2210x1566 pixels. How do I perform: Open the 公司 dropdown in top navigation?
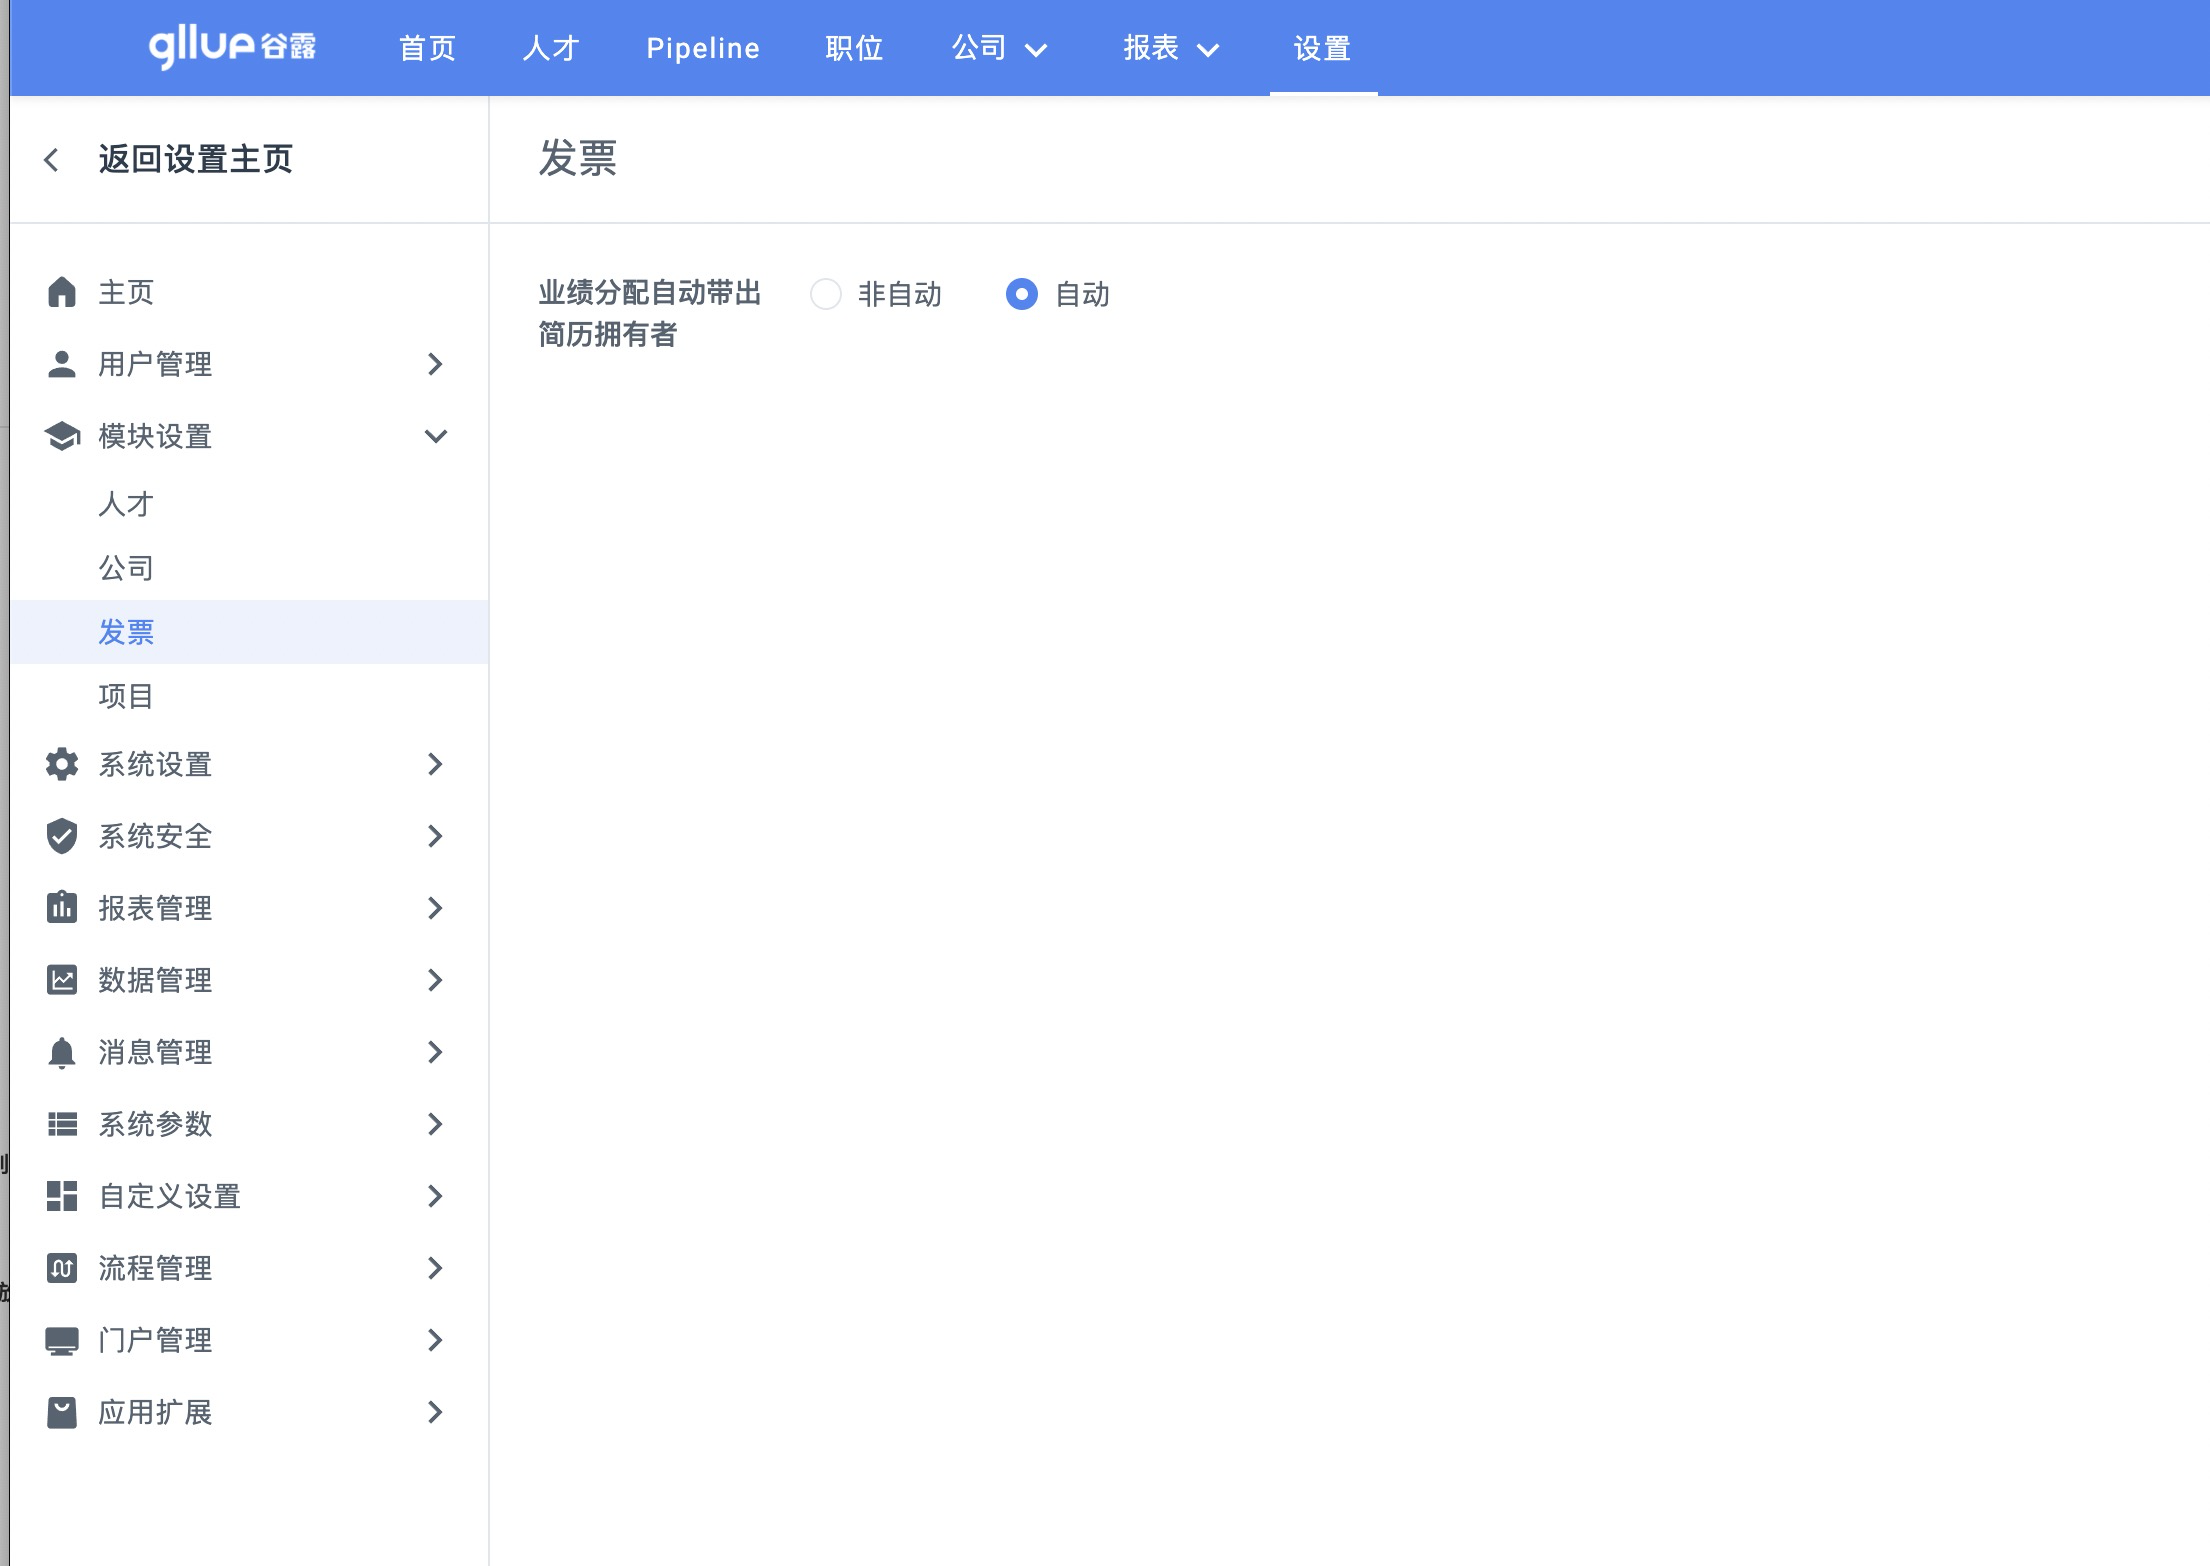[x=999, y=48]
